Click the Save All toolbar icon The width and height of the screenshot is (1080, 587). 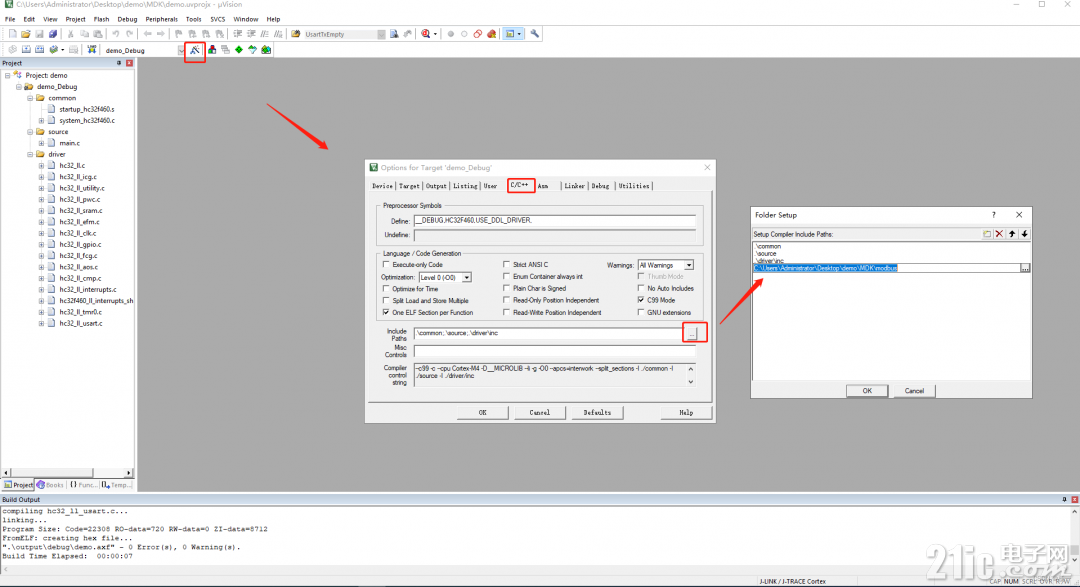(52, 34)
